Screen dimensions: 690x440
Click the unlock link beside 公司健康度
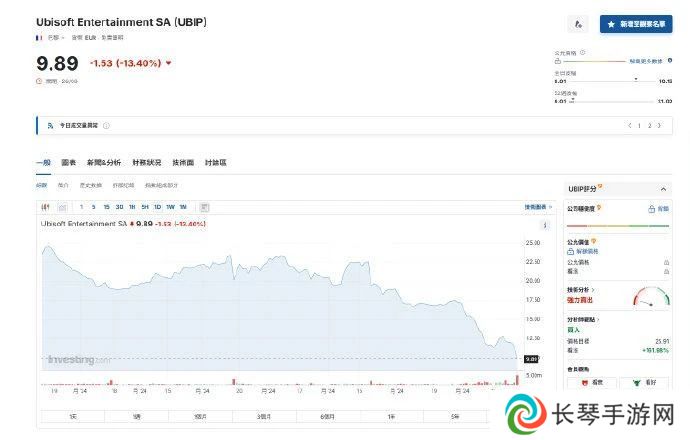pos(659,209)
